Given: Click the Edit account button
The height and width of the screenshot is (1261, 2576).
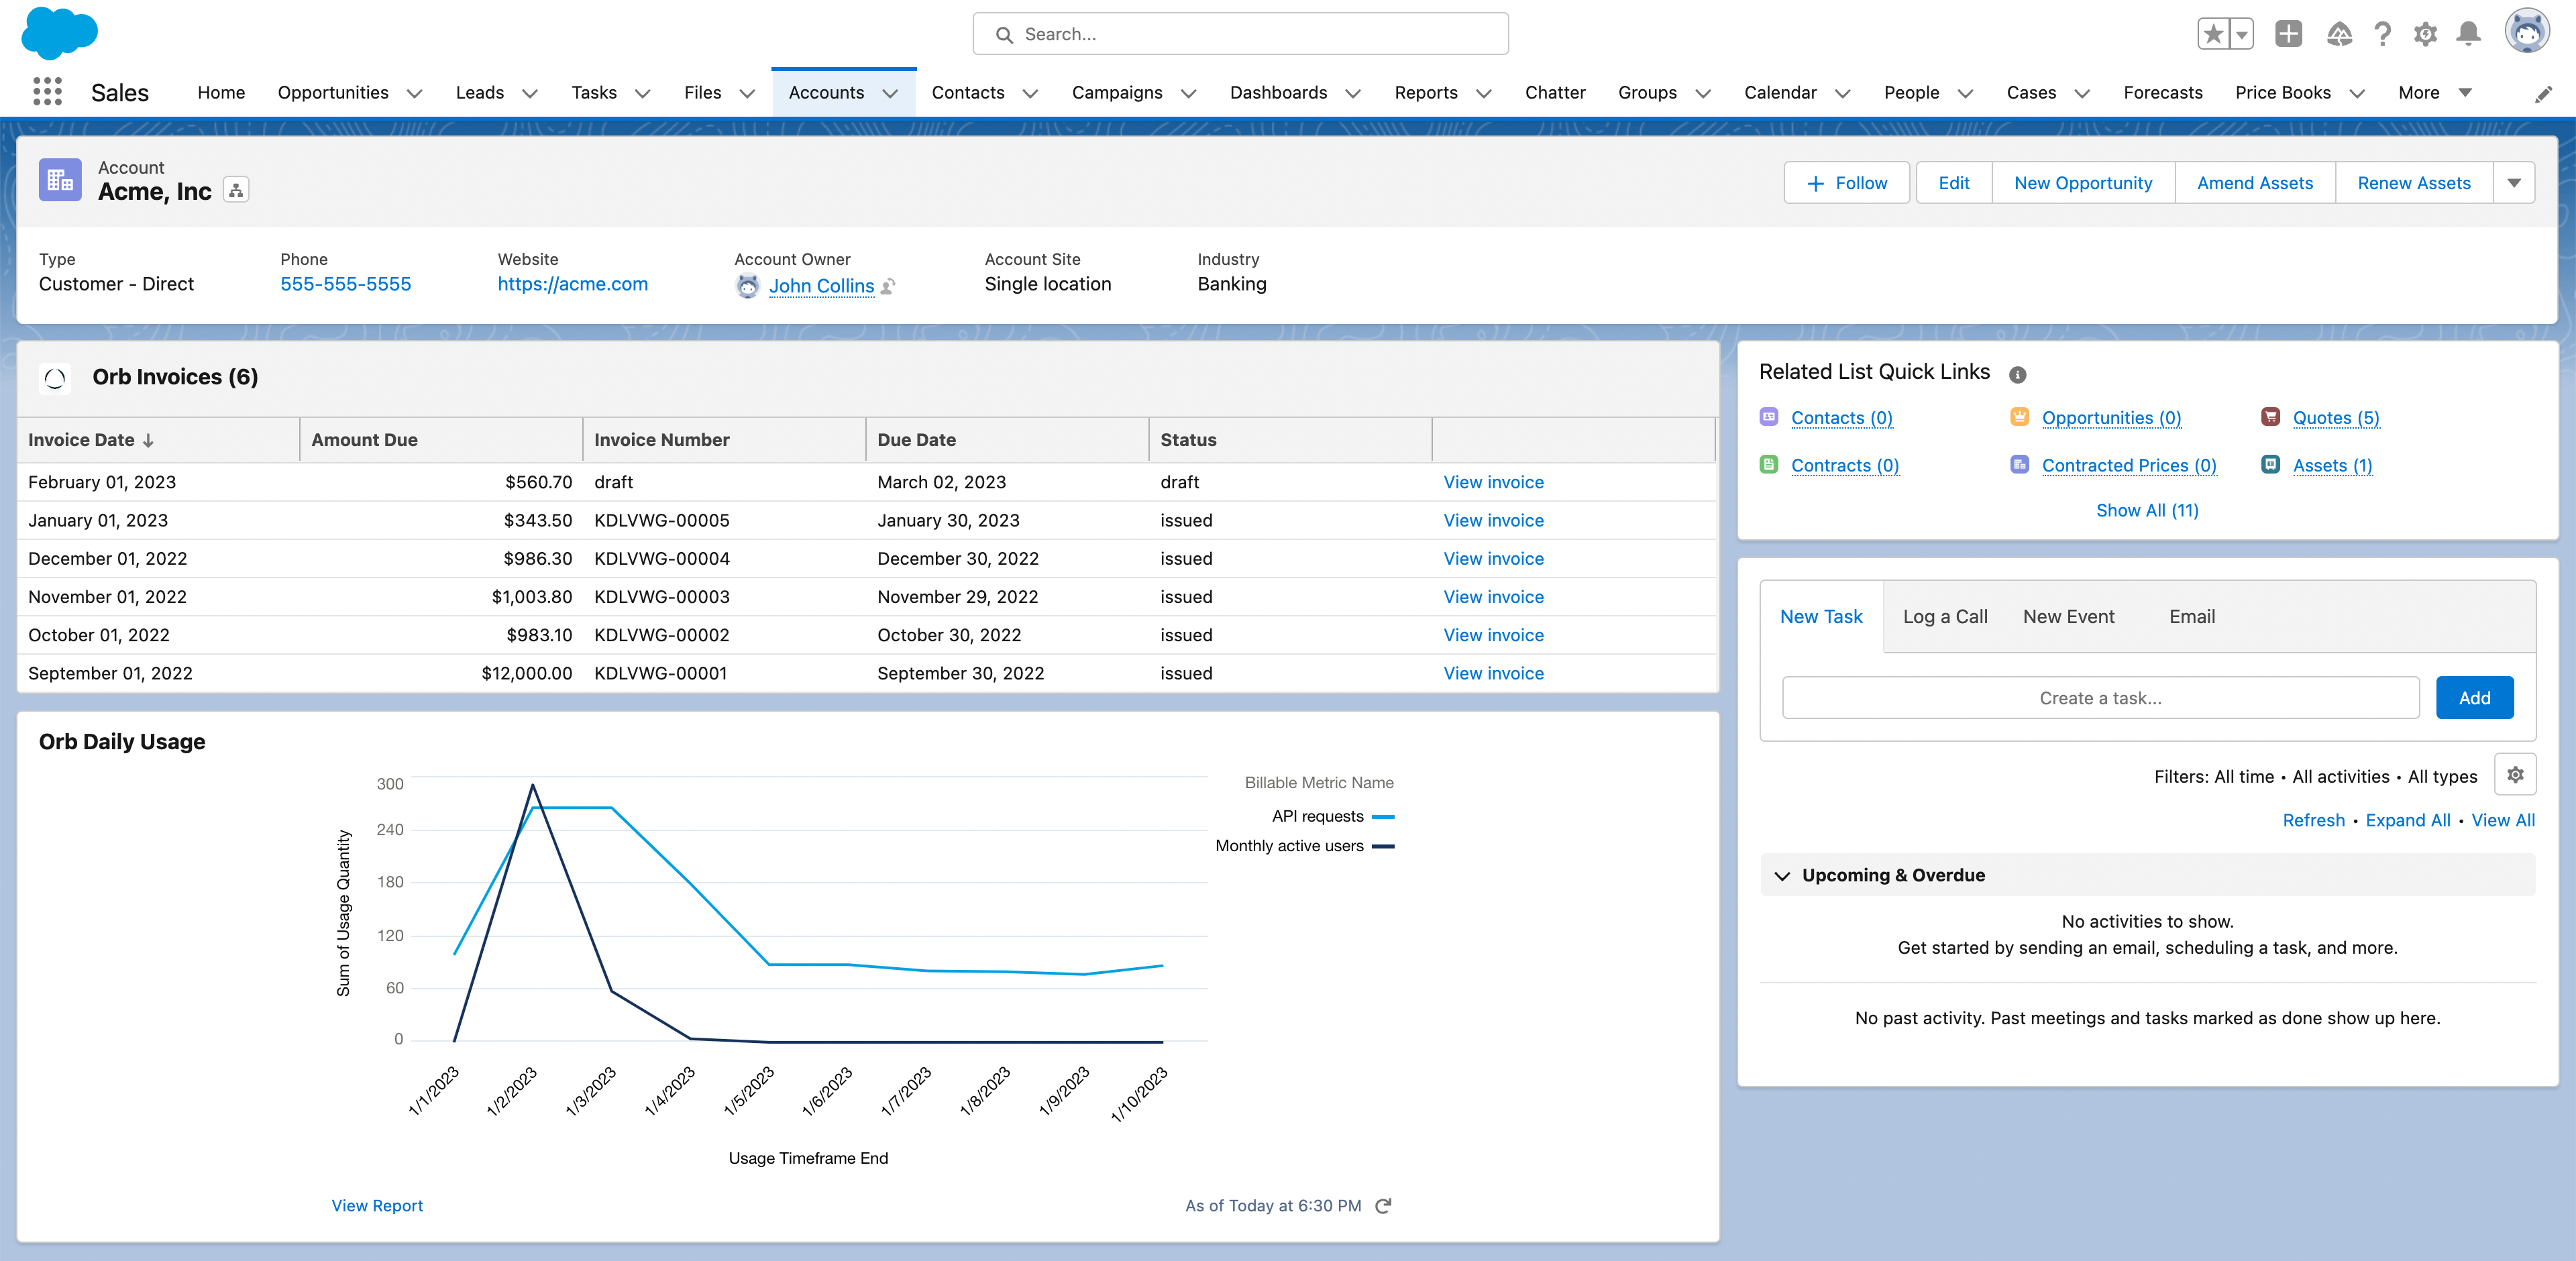Looking at the screenshot, I should (x=1953, y=183).
